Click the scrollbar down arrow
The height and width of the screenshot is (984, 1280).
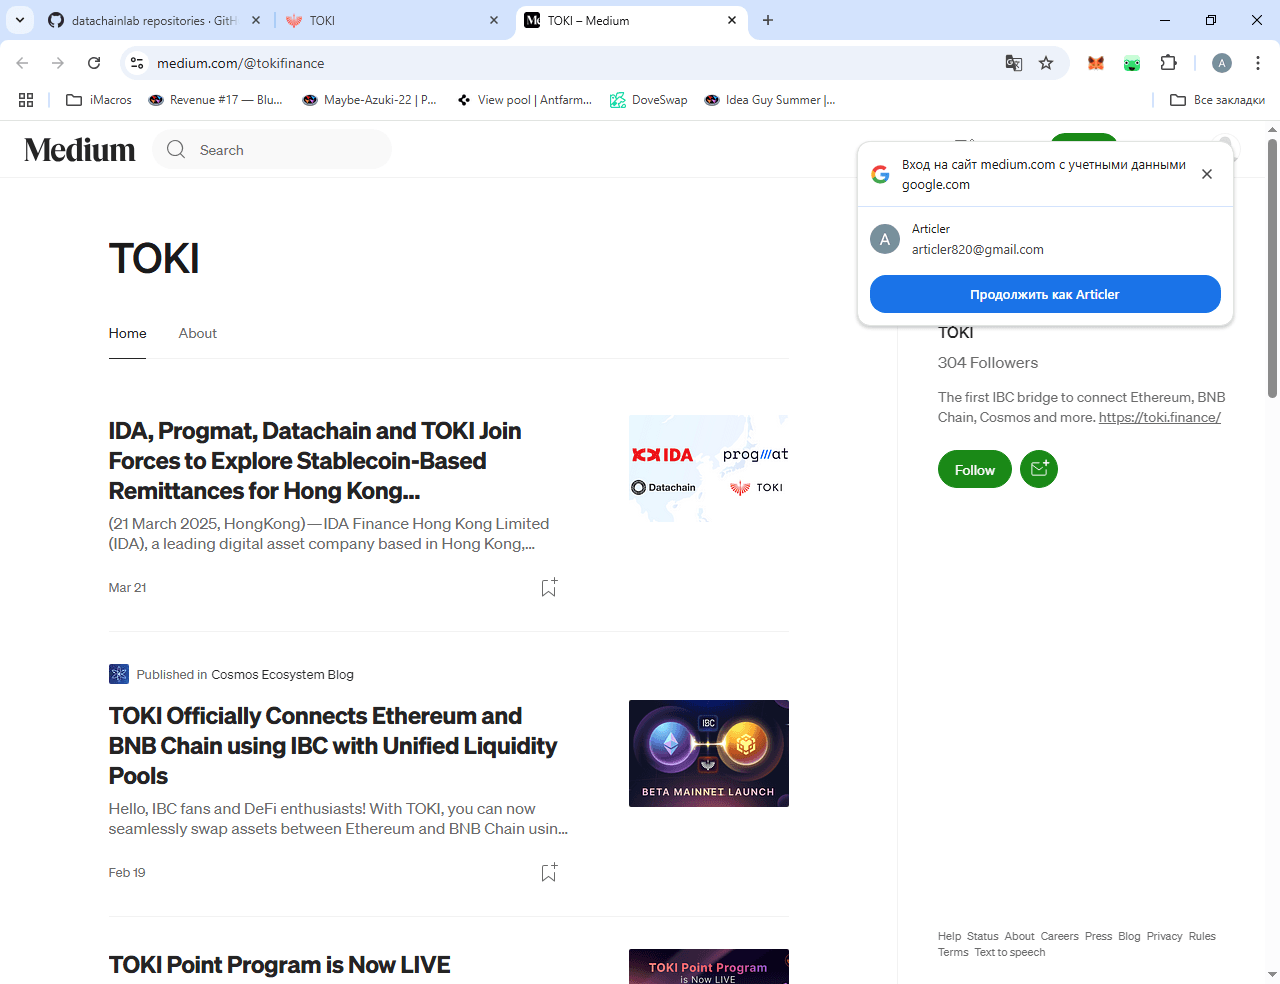pyautogui.click(x=1273, y=975)
